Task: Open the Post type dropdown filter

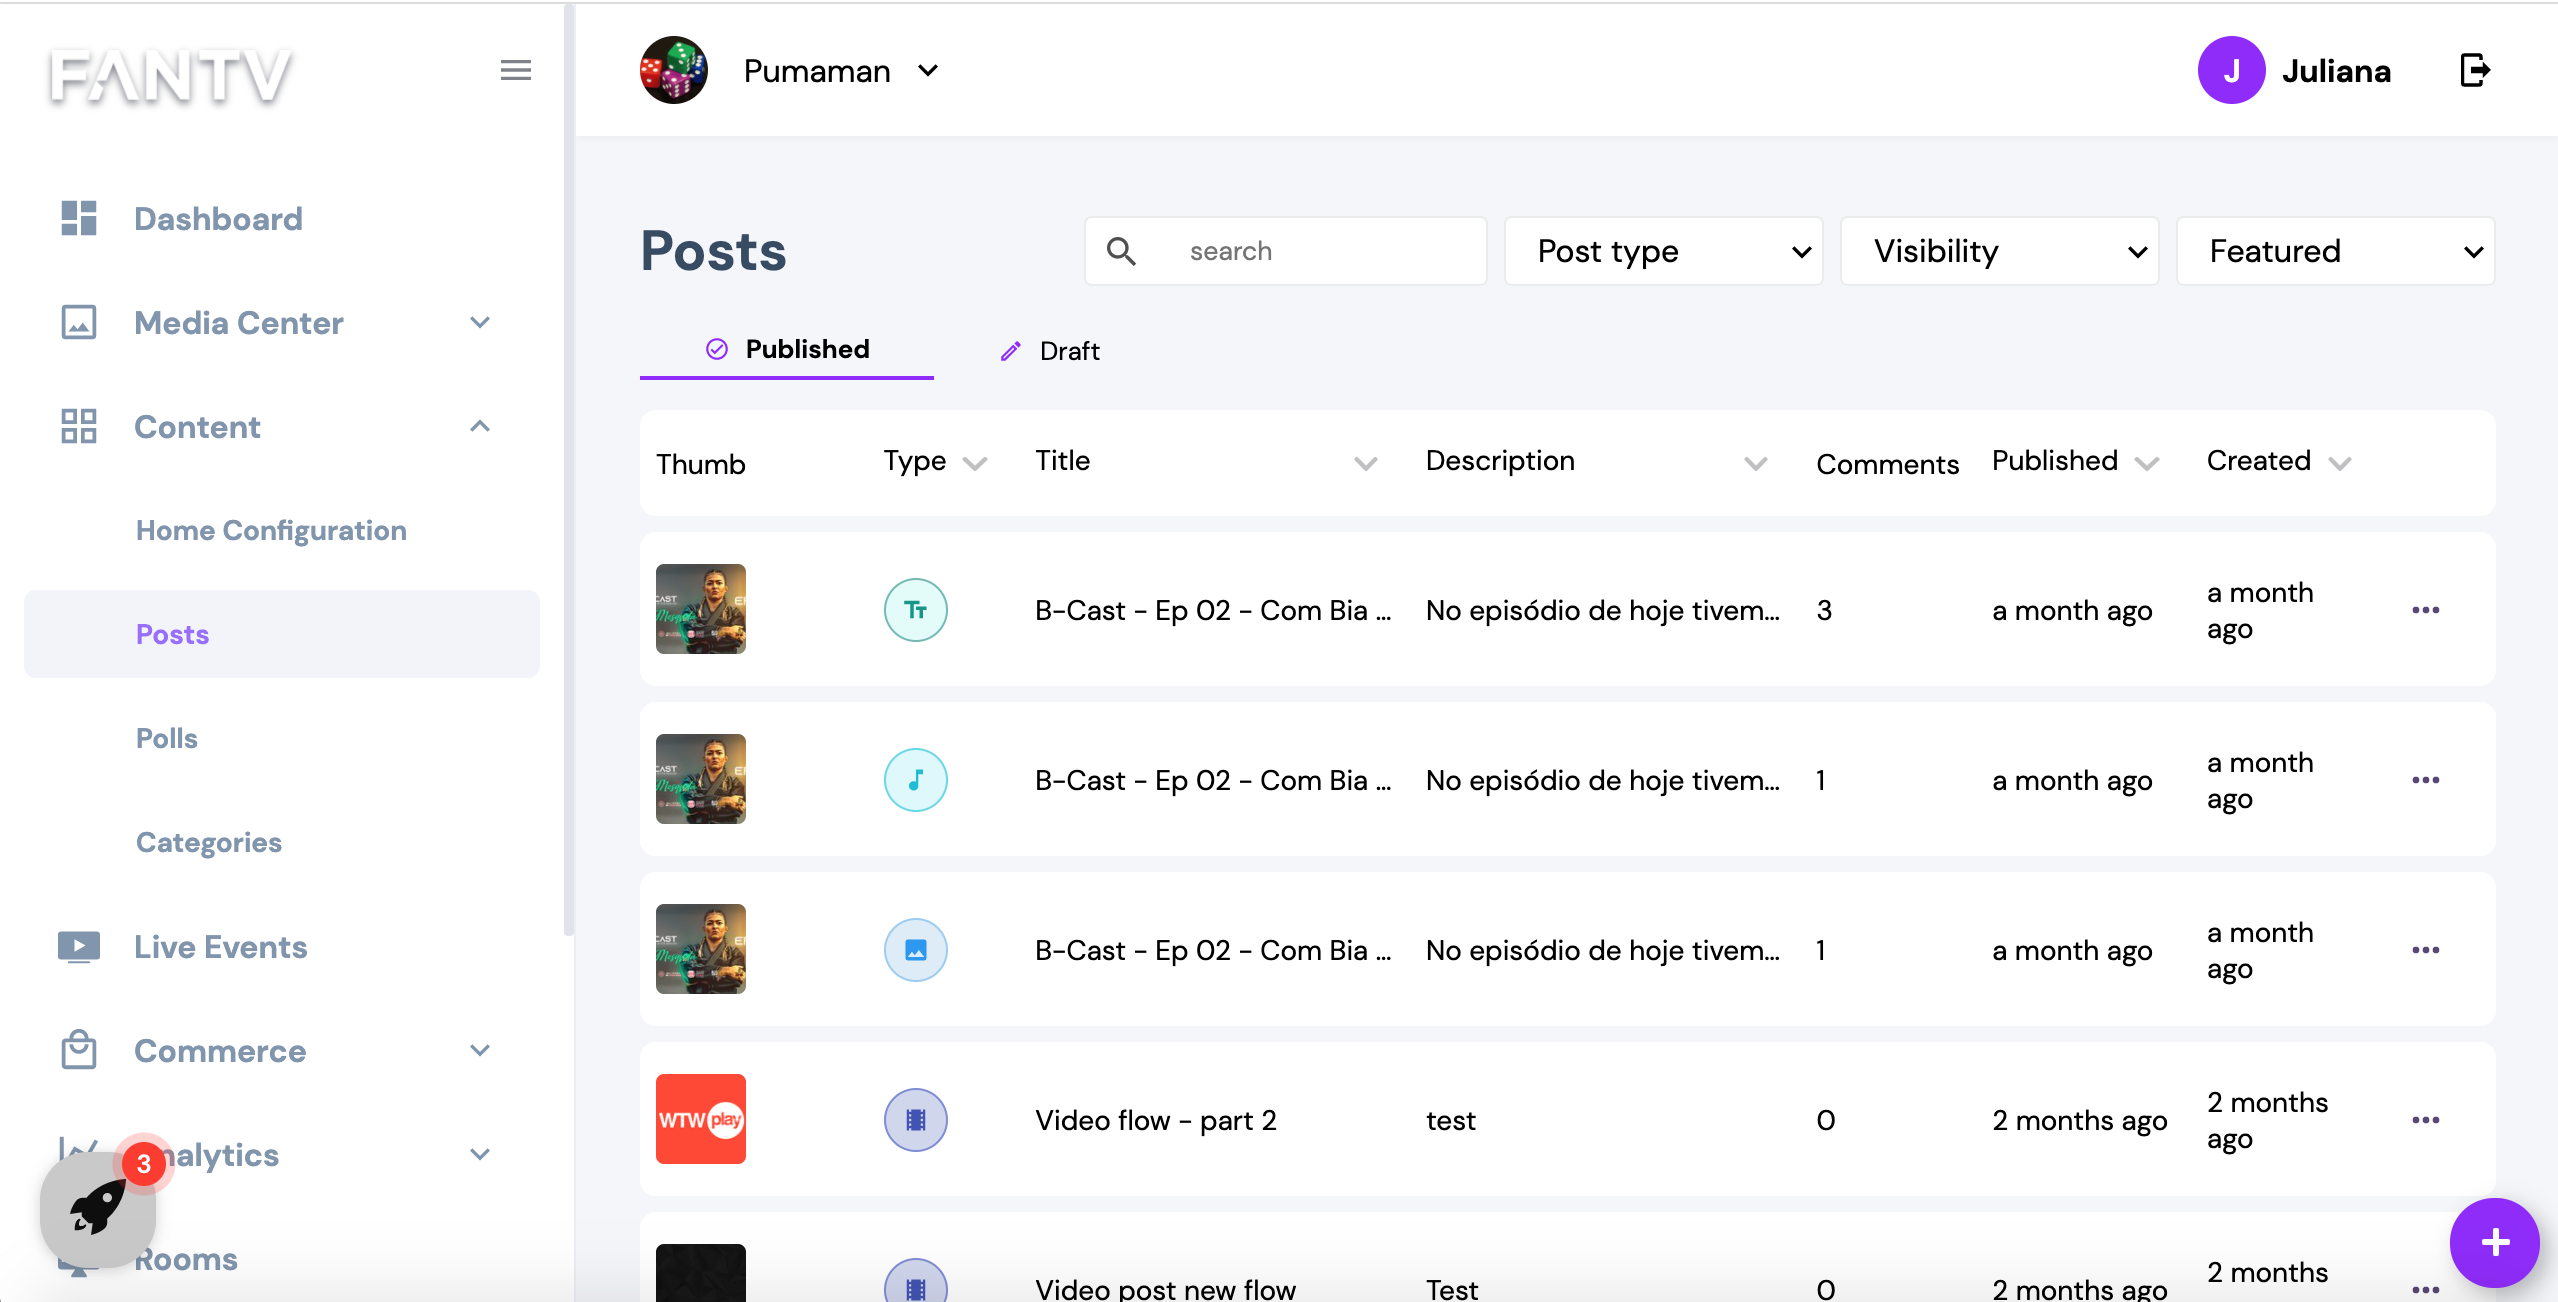Action: pyautogui.click(x=1663, y=251)
